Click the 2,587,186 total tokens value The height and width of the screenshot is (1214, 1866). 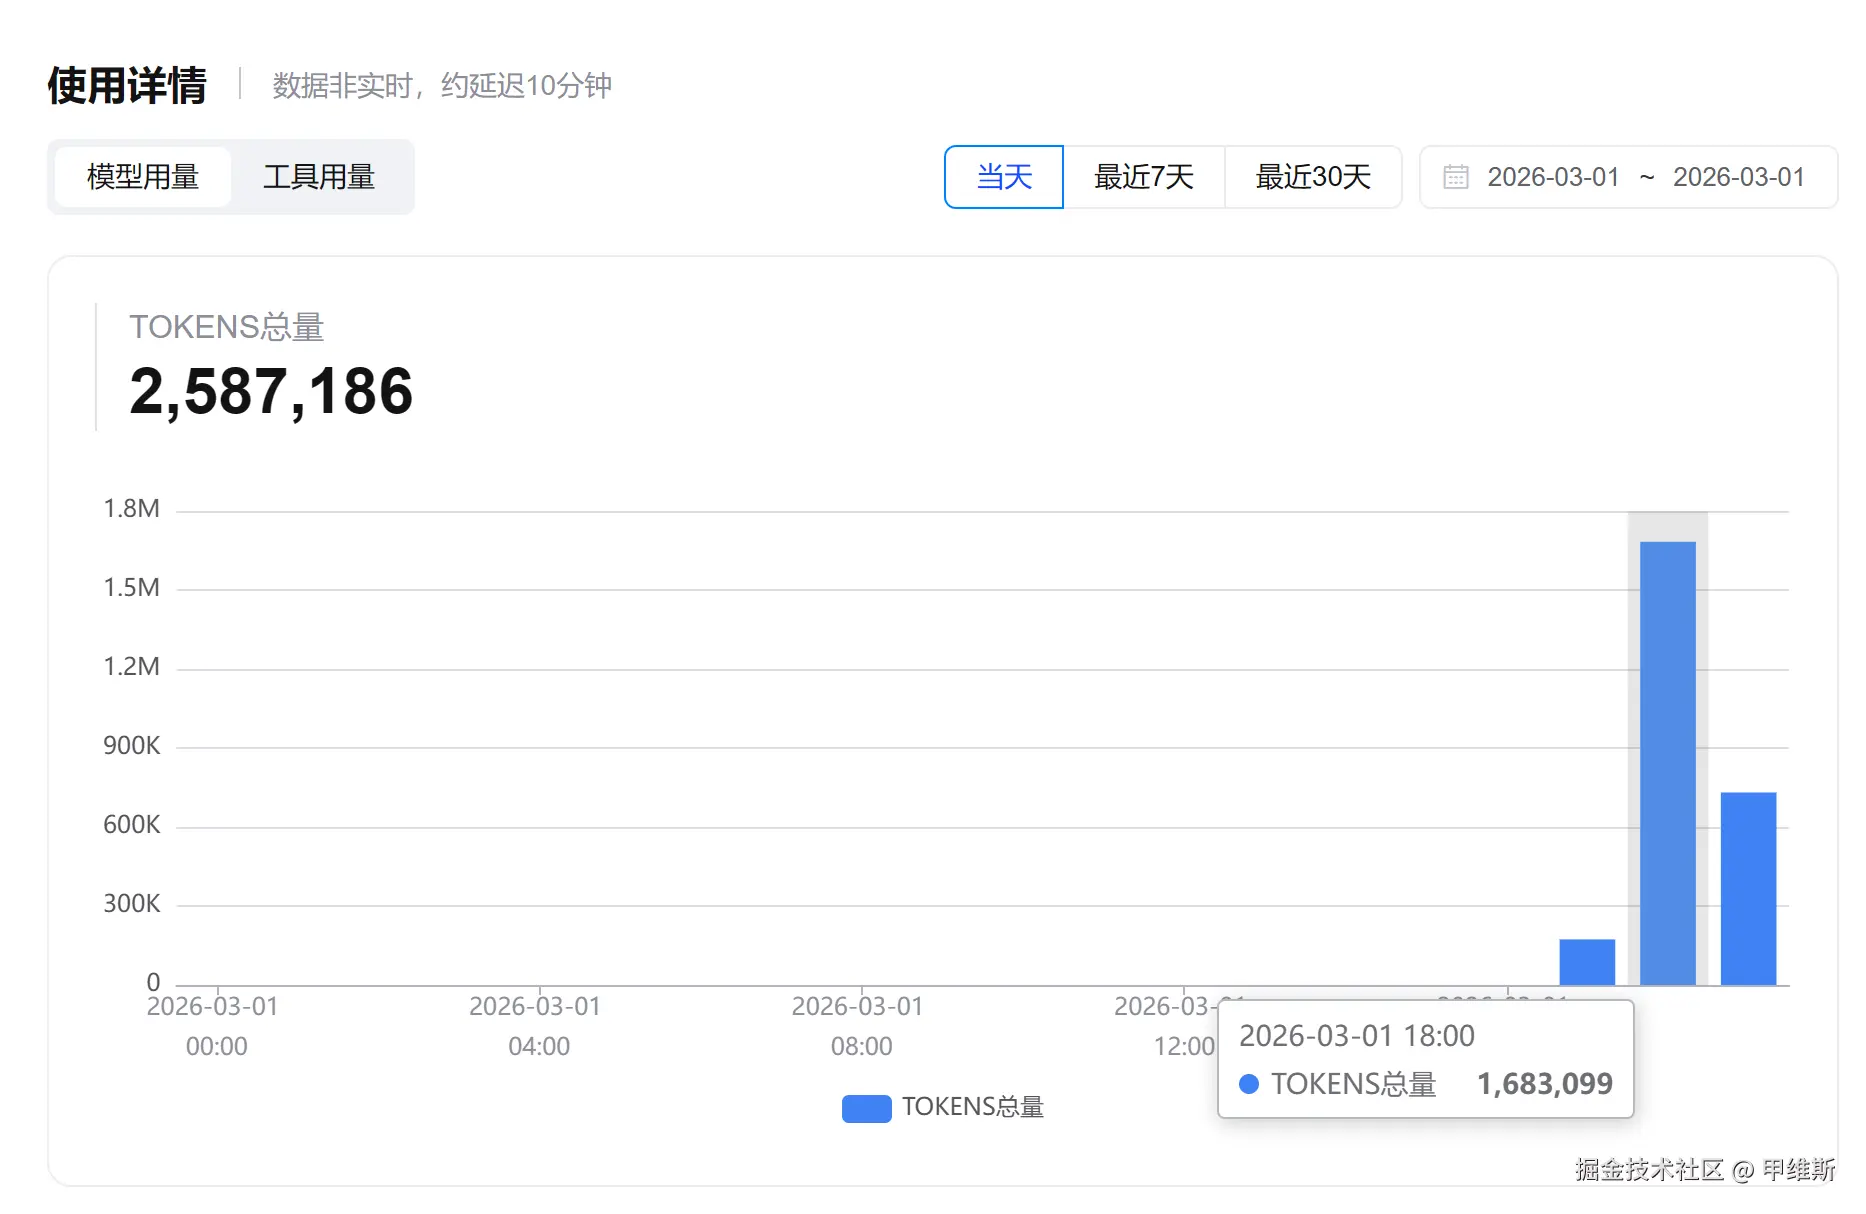tap(271, 391)
